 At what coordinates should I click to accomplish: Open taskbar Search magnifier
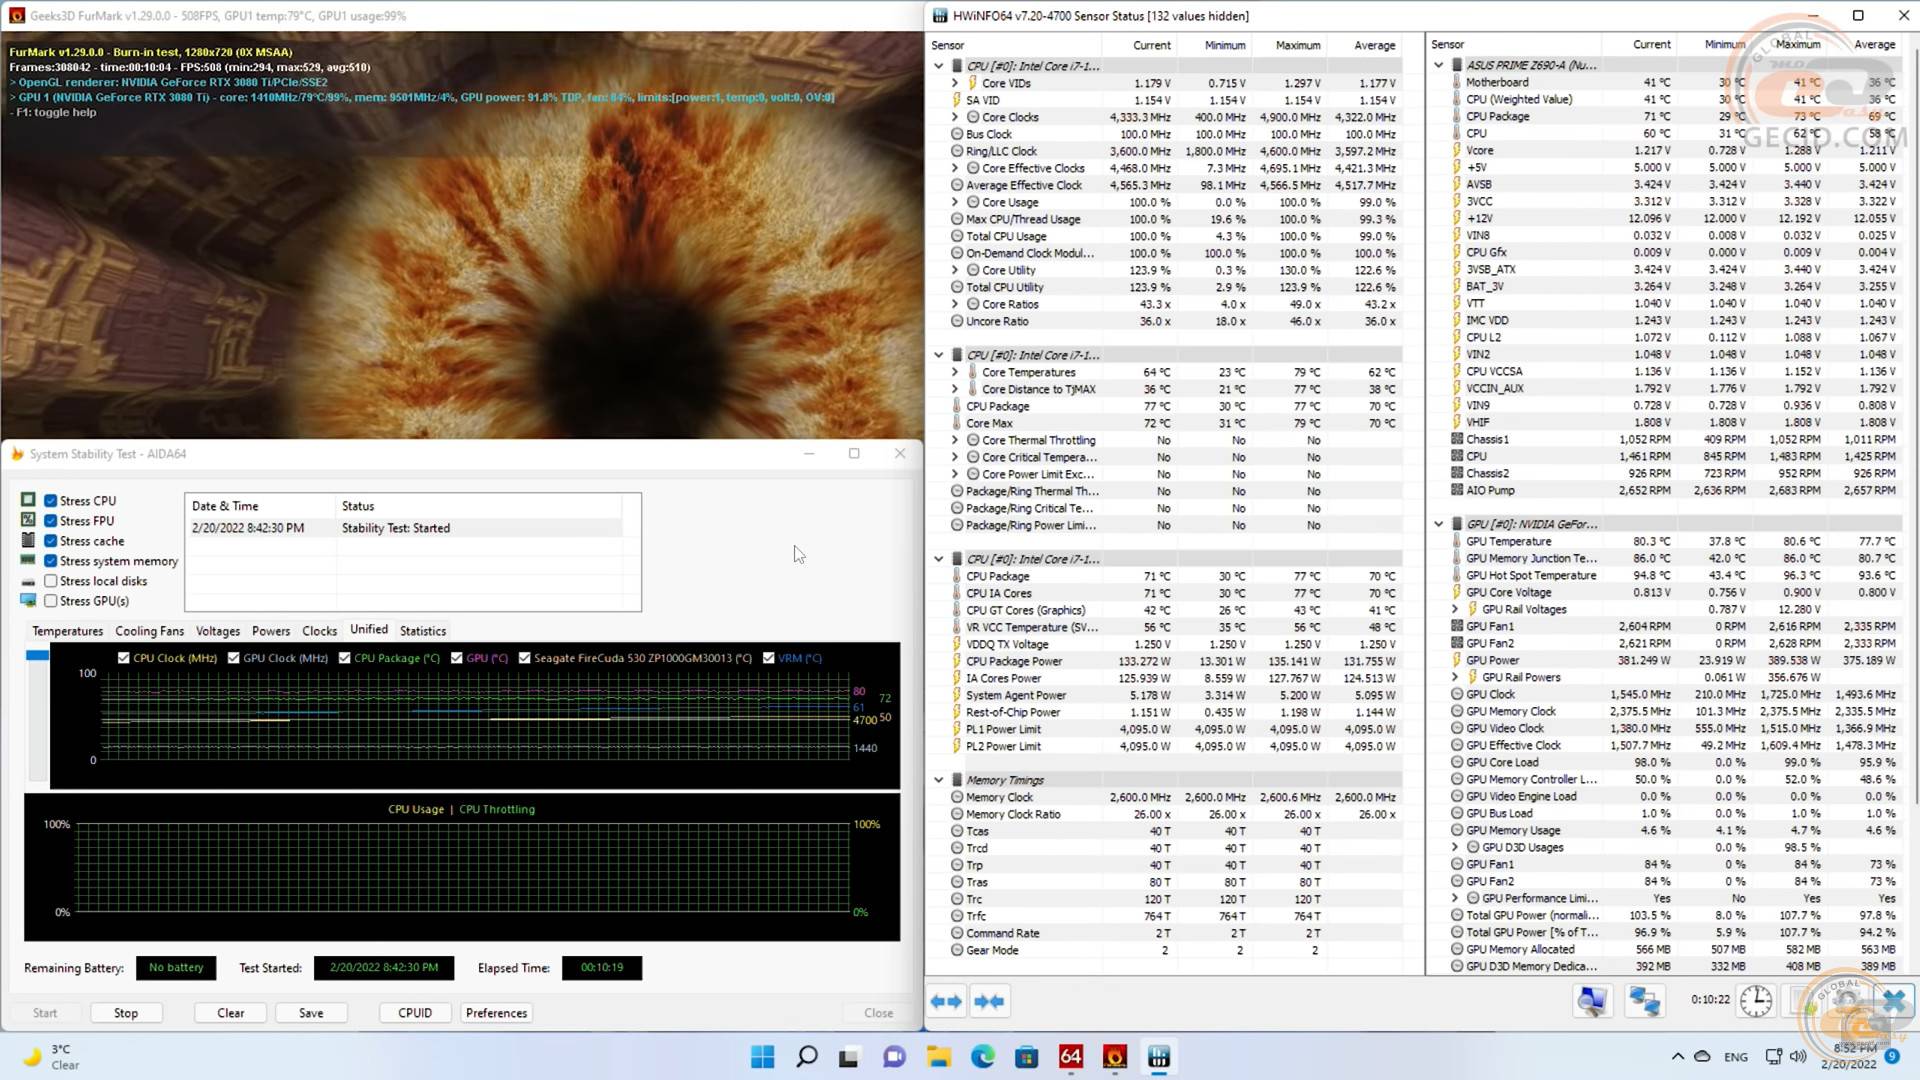point(806,1056)
